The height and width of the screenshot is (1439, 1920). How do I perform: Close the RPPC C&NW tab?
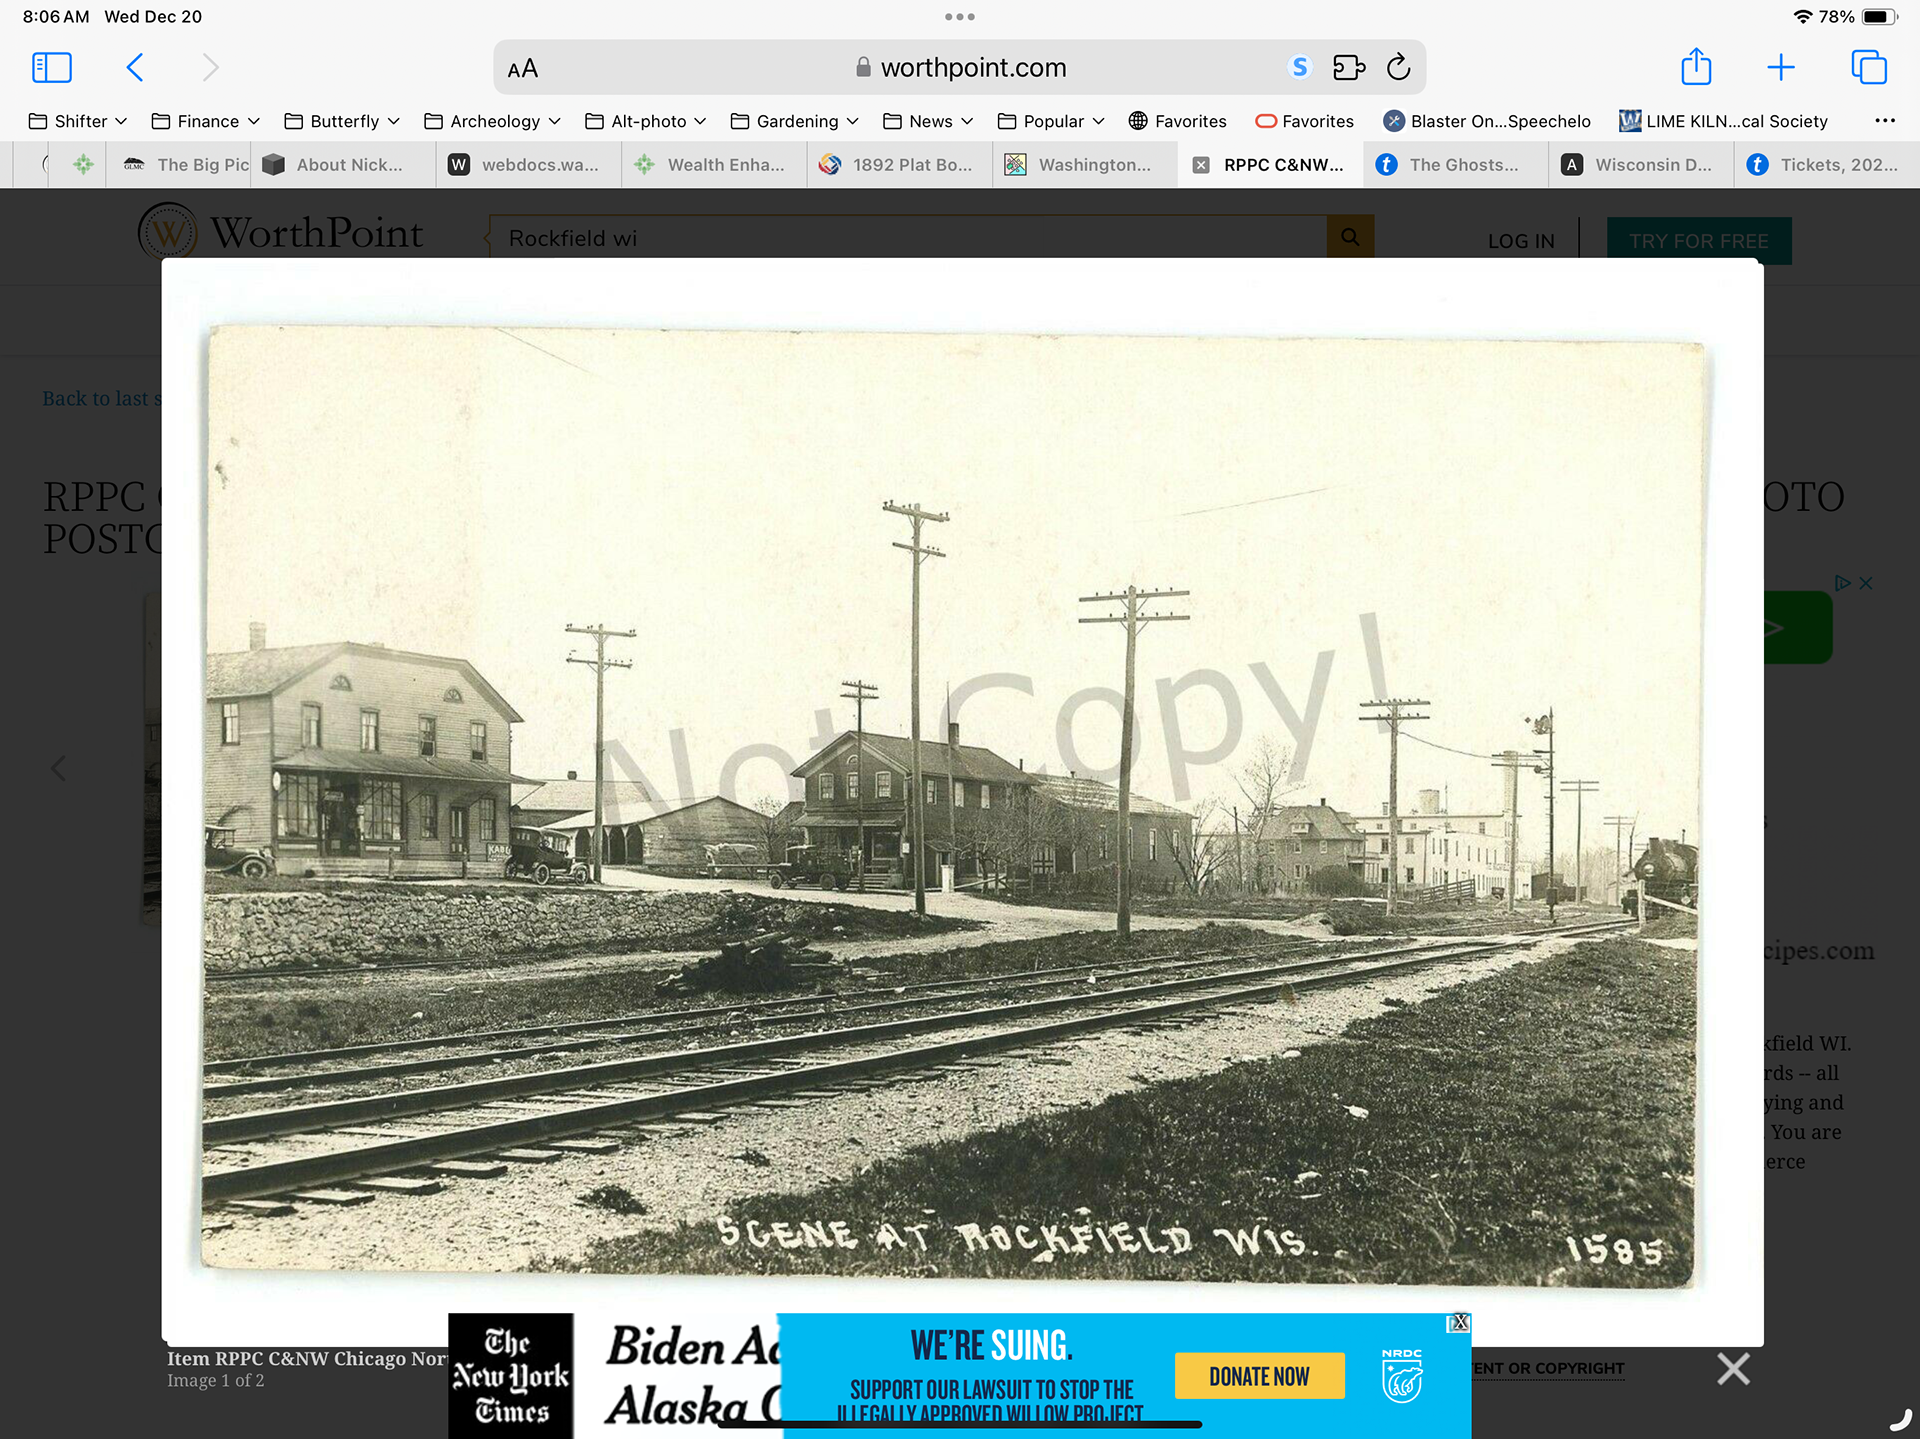click(x=1201, y=165)
